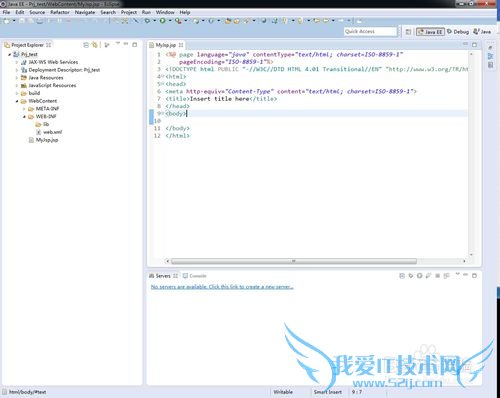Open the Debug button dropdown arrow
This screenshot has width=500, height=398.
[154, 21]
